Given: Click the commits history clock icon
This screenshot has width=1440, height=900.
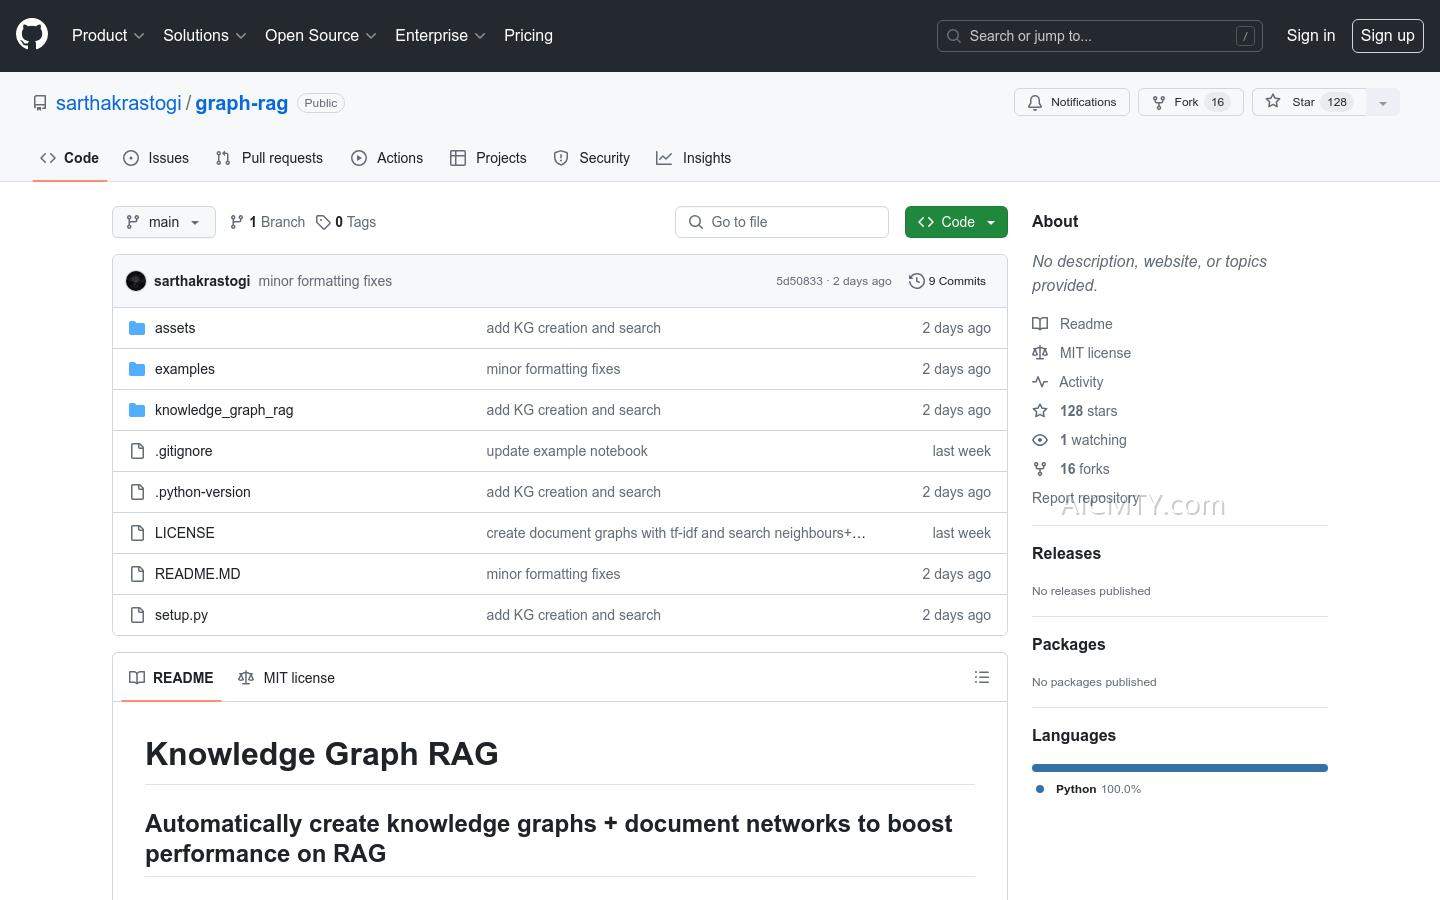Looking at the screenshot, I should click(916, 281).
